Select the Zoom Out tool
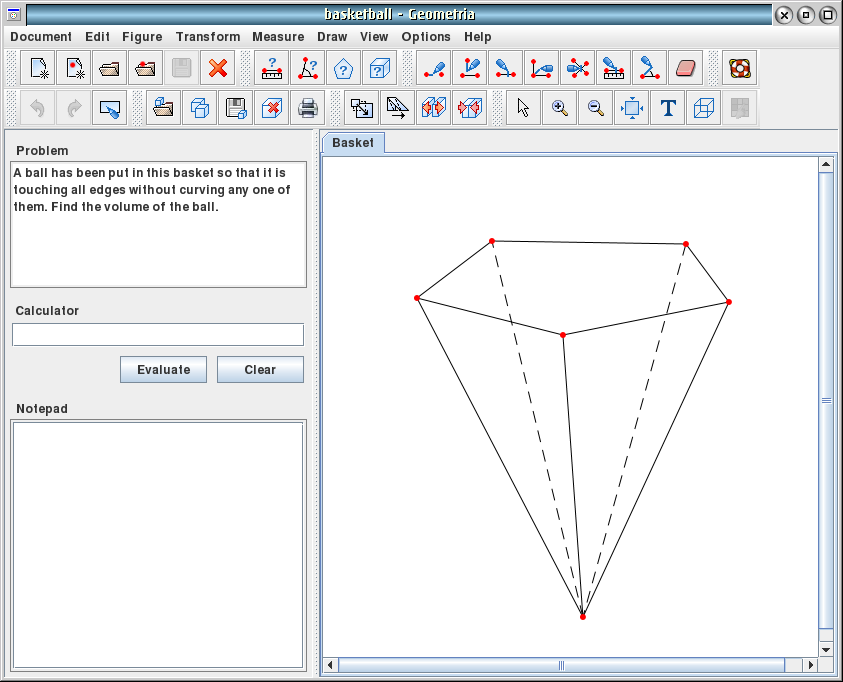 pos(595,107)
